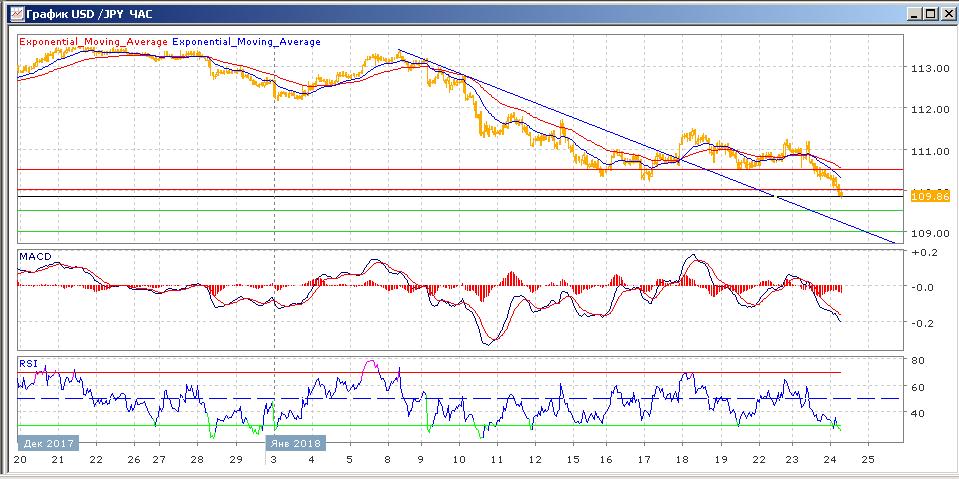
Task: Minimize the USD/JPY chart window
Action: pos(912,13)
